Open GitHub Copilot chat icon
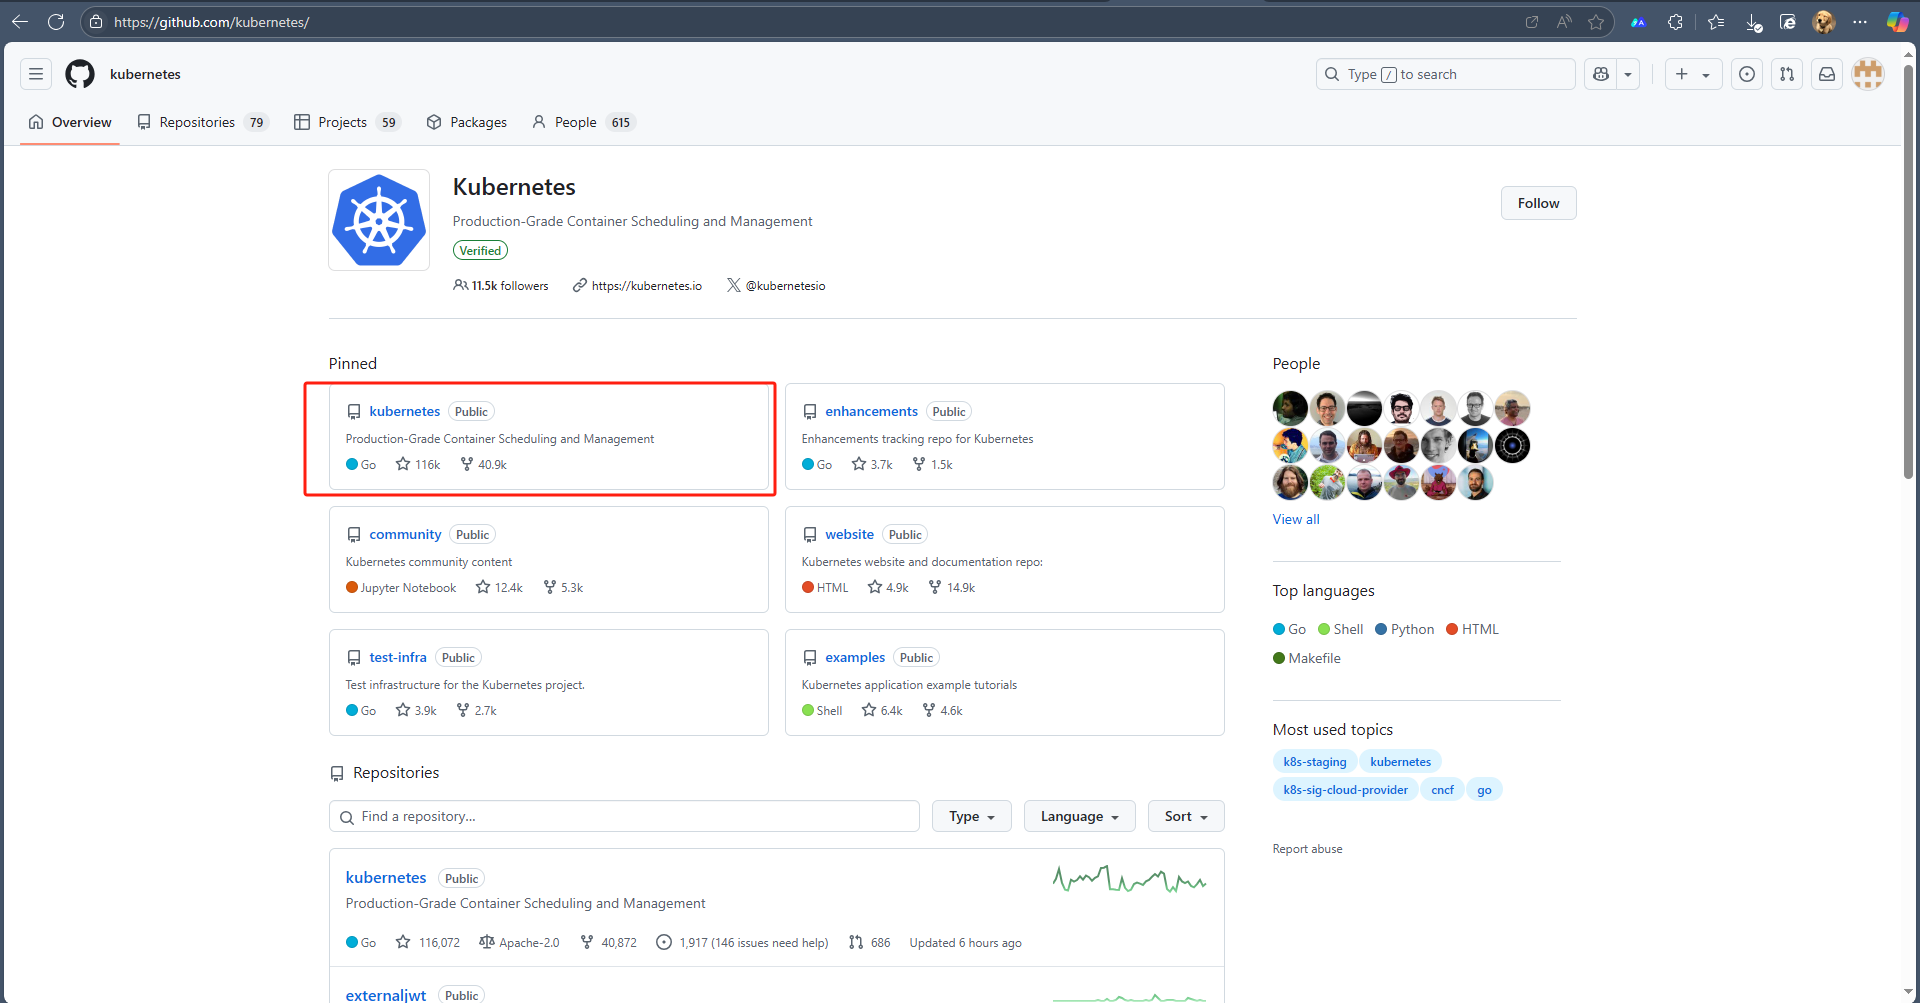Viewport: 1920px width, 1003px height. [1601, 74]
